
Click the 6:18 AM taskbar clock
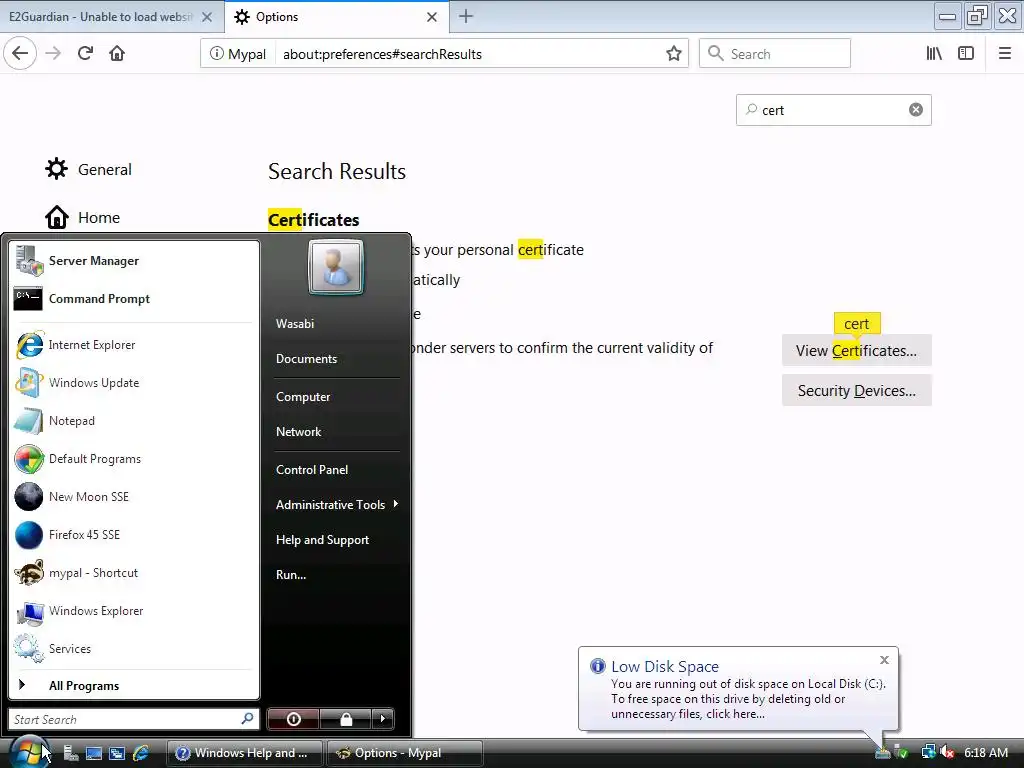[985, 753]
